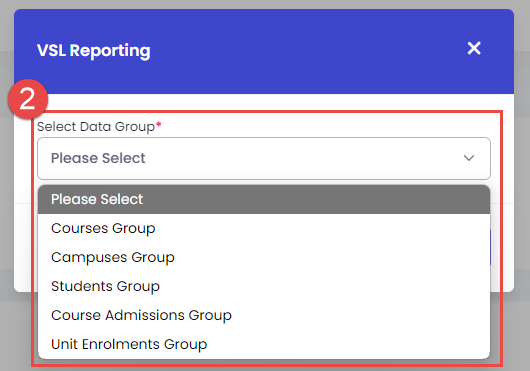
Task: Click the grey backdrop above the dialog
Action: pos(264,4)
